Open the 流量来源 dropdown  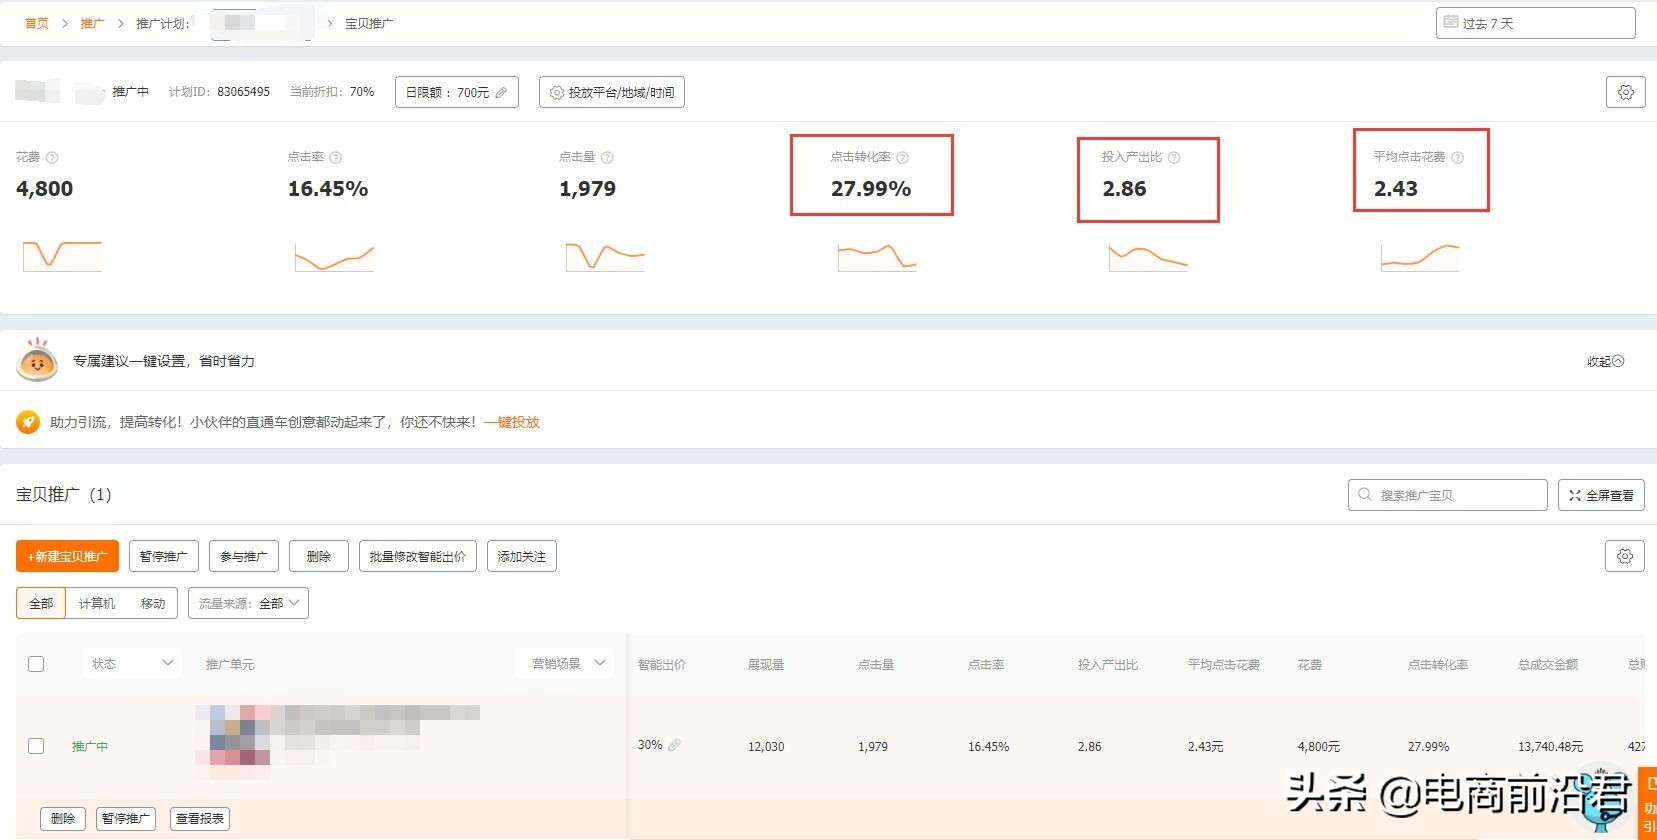tap(248, 603)
